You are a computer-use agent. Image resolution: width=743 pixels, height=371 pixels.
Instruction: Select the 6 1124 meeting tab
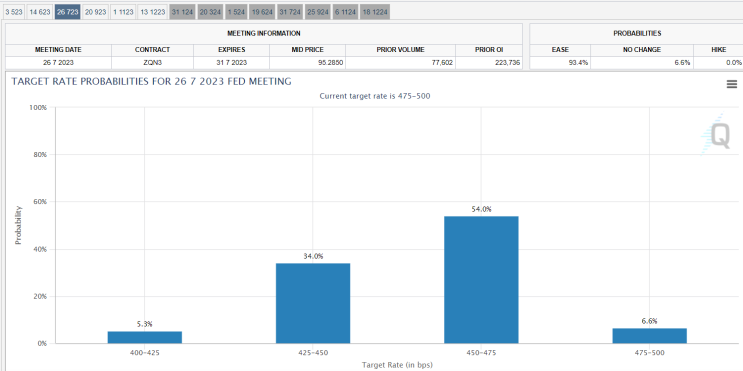[345, 12]
